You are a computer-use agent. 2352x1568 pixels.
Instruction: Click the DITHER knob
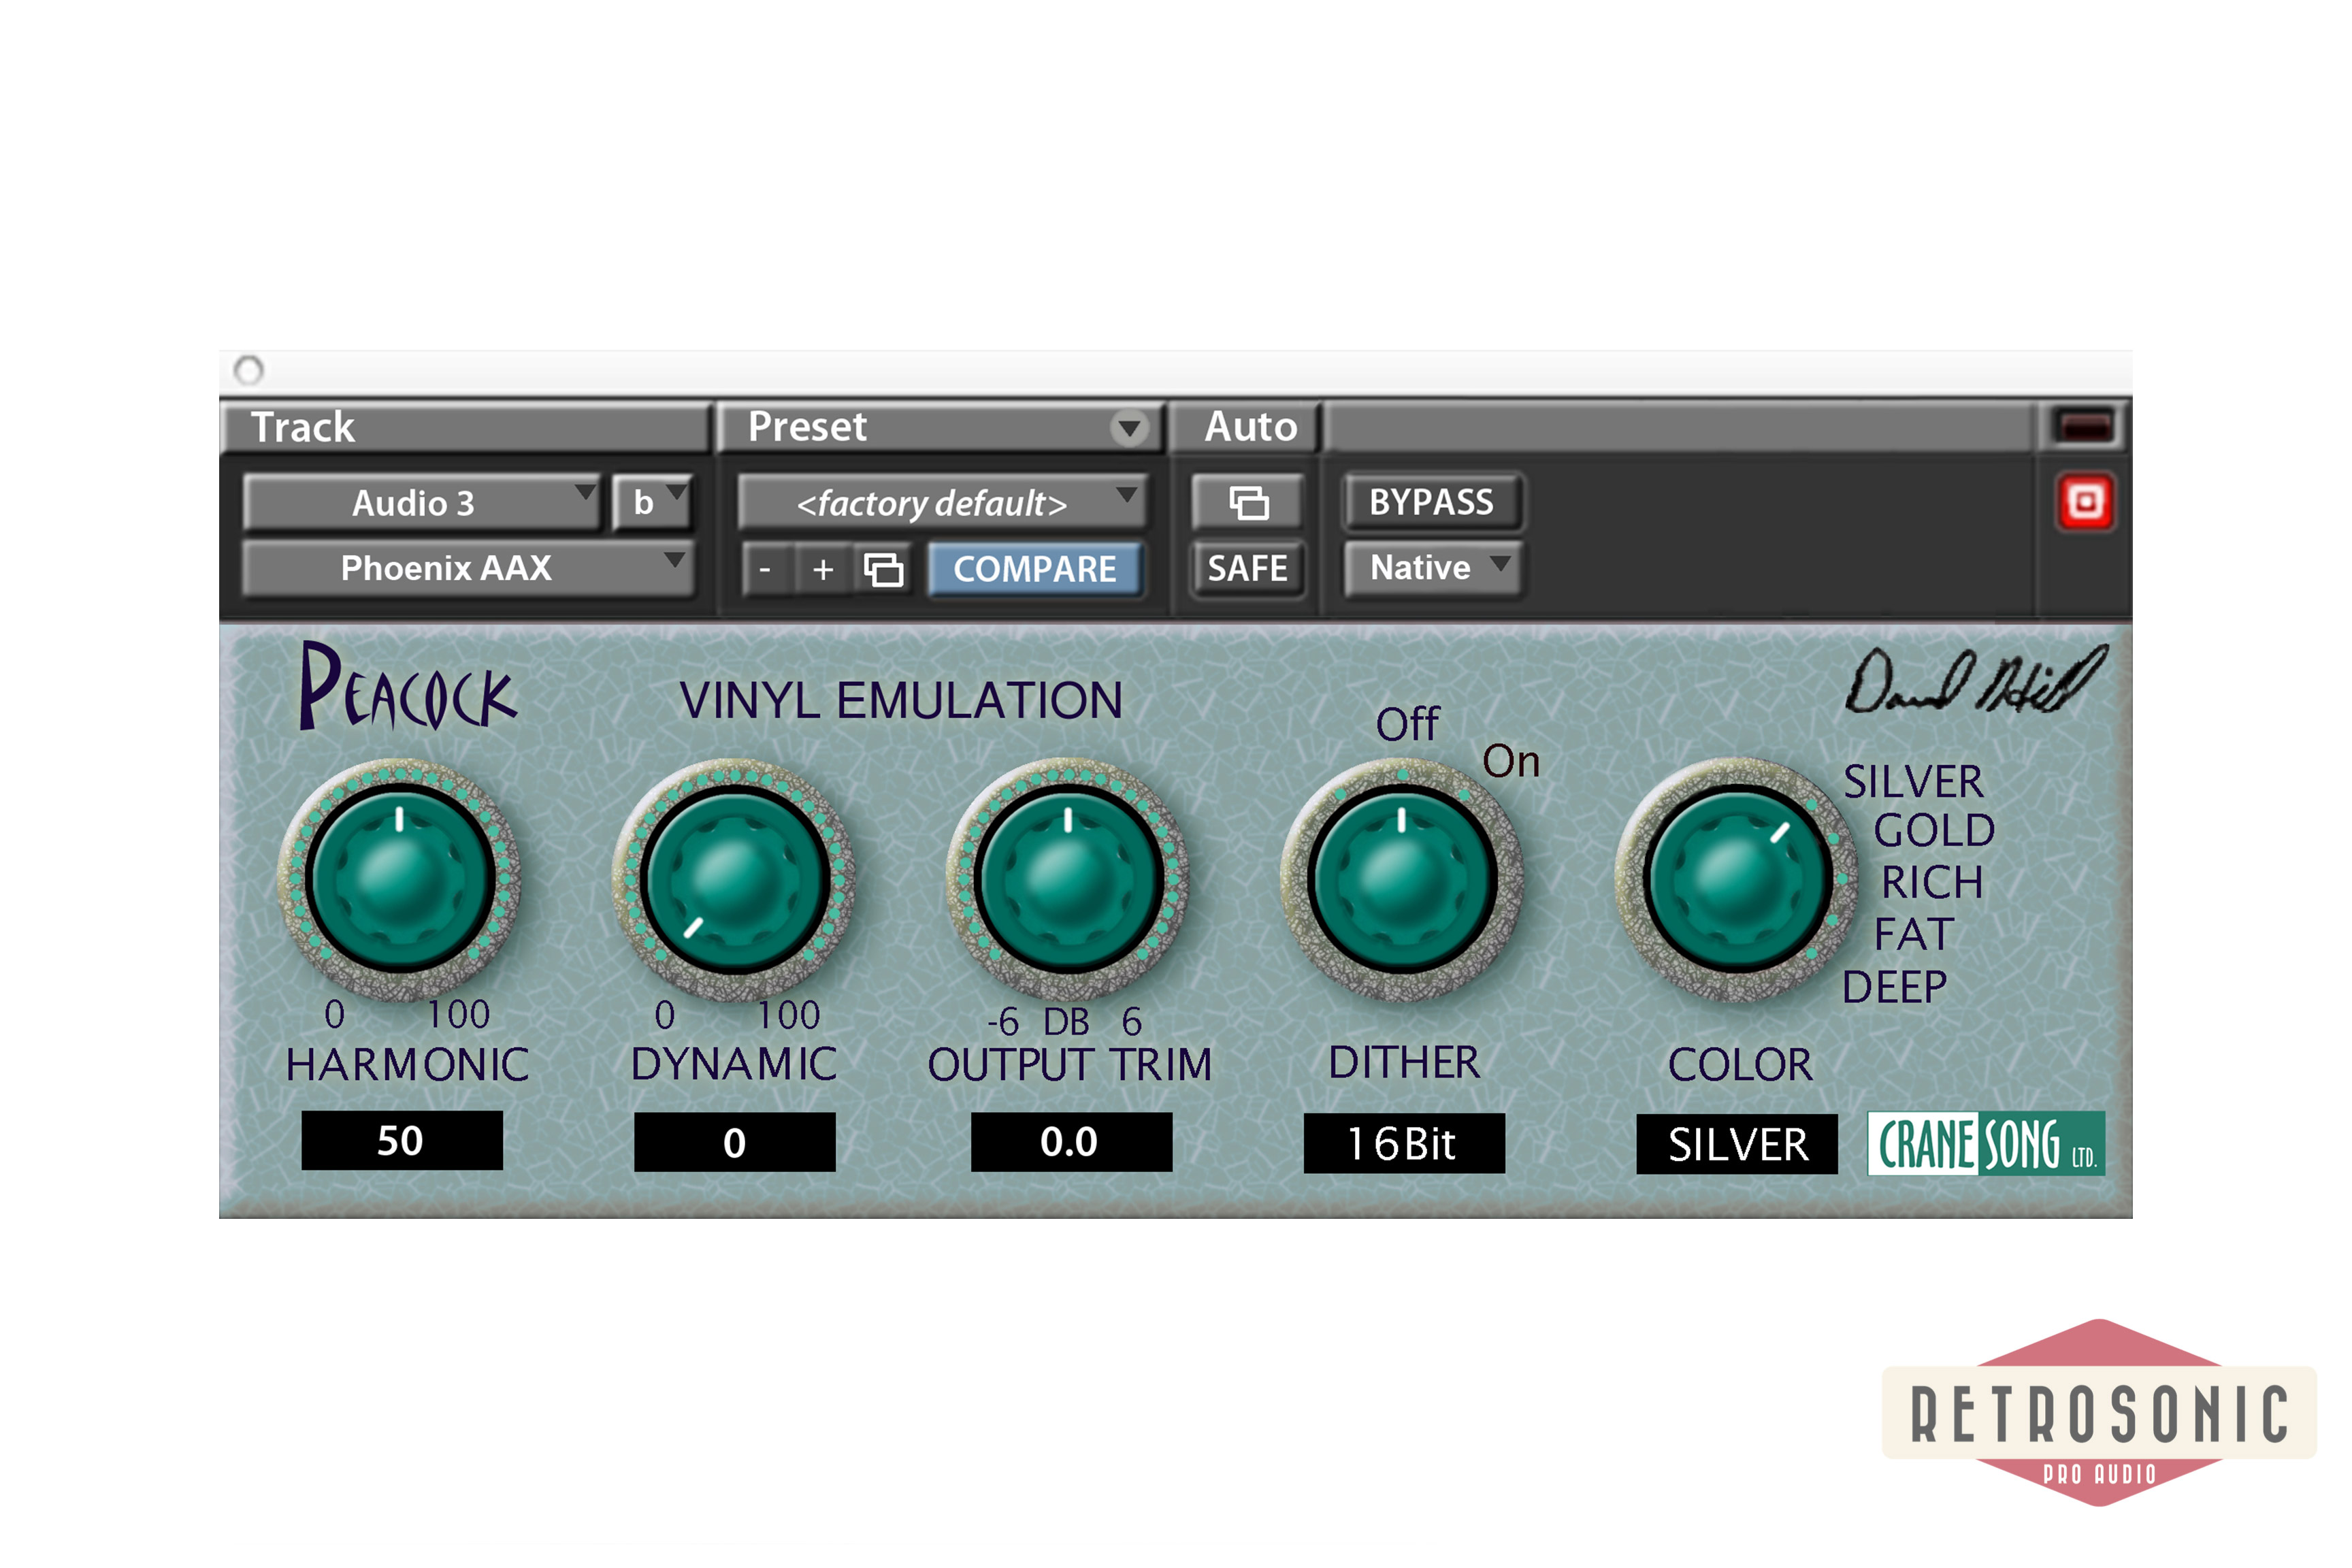(1402, 880)
